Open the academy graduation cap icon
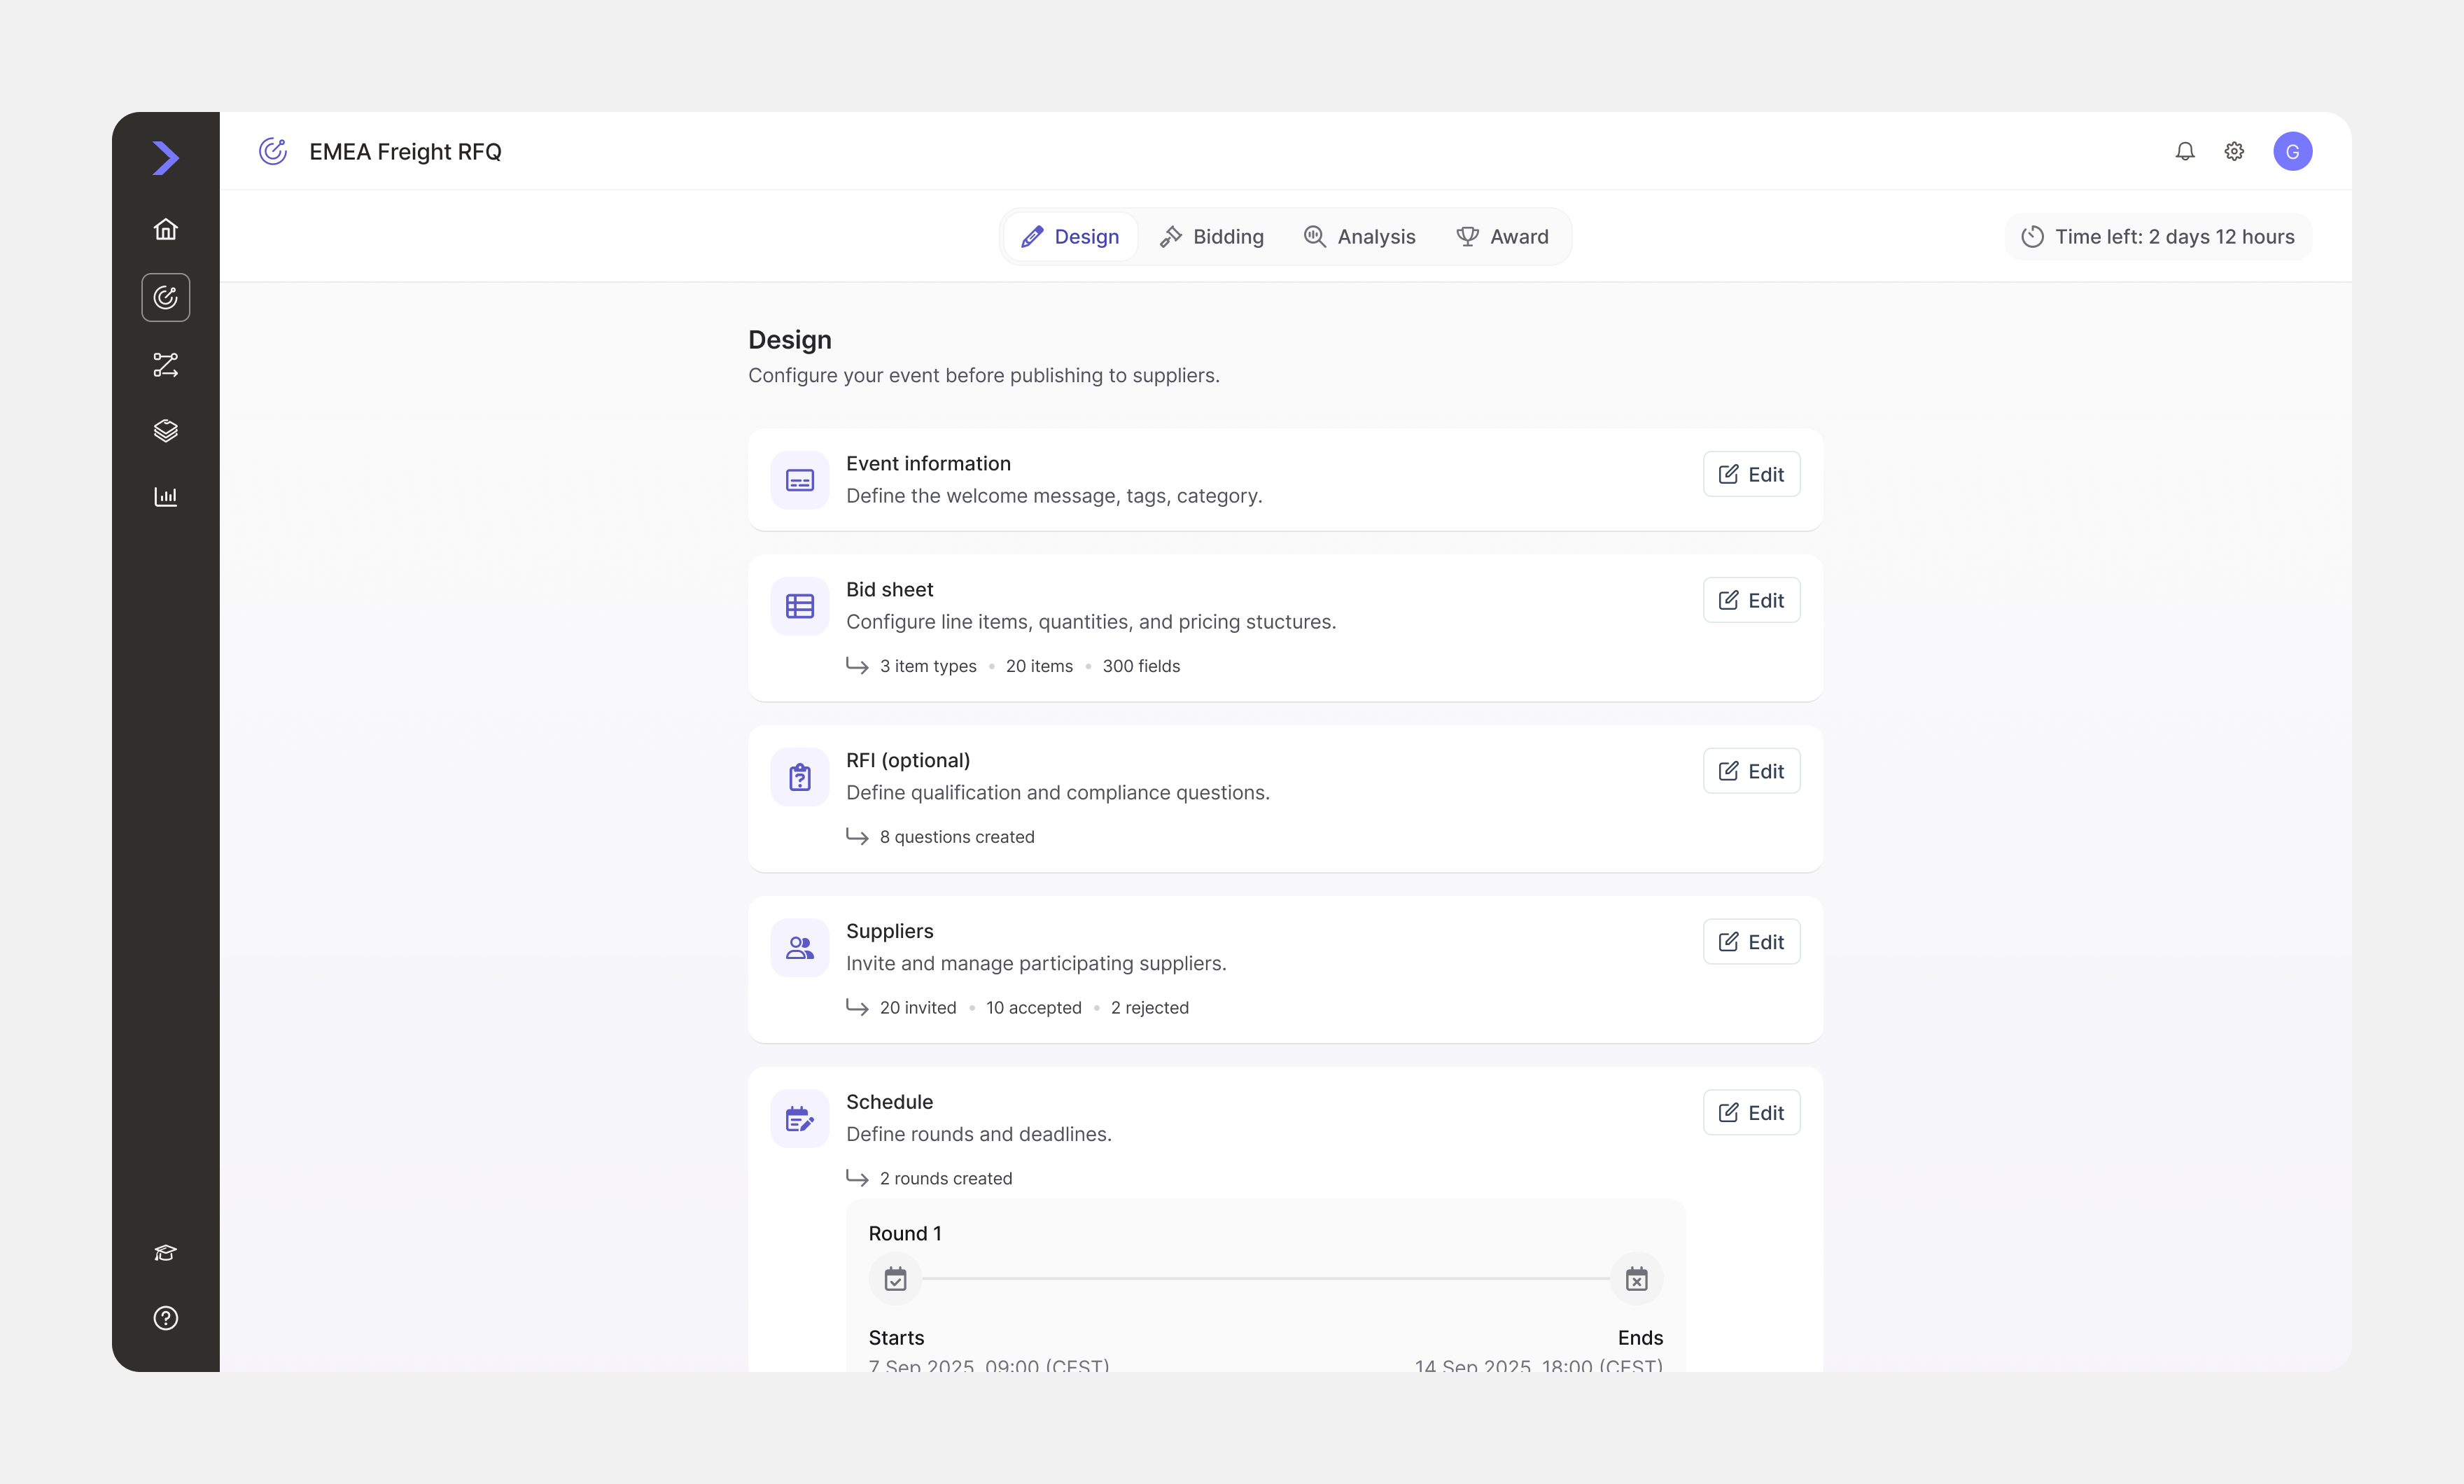 [166, 1252]
